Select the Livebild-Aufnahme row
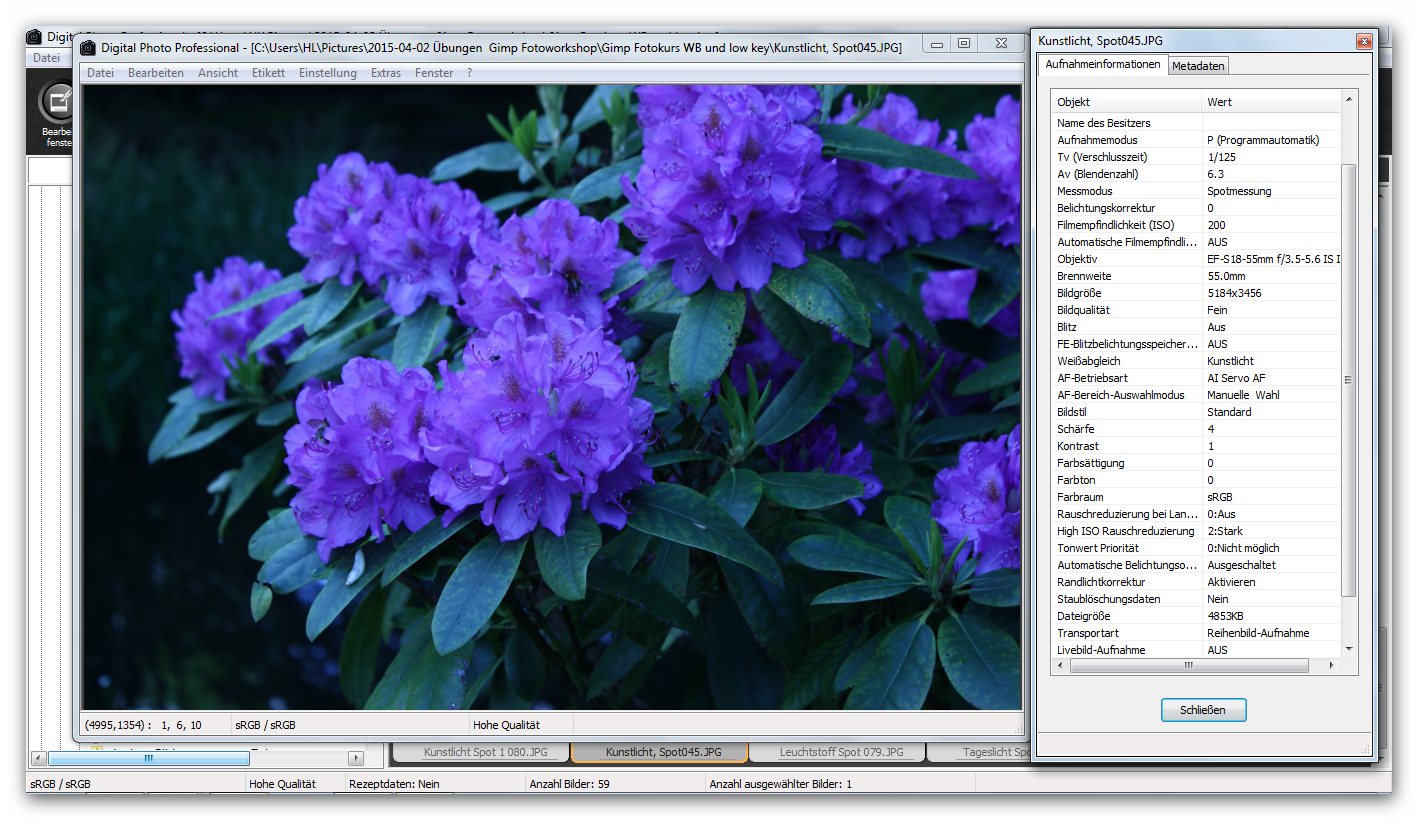Screen dimensions: 1418x820 (1196, 650)
